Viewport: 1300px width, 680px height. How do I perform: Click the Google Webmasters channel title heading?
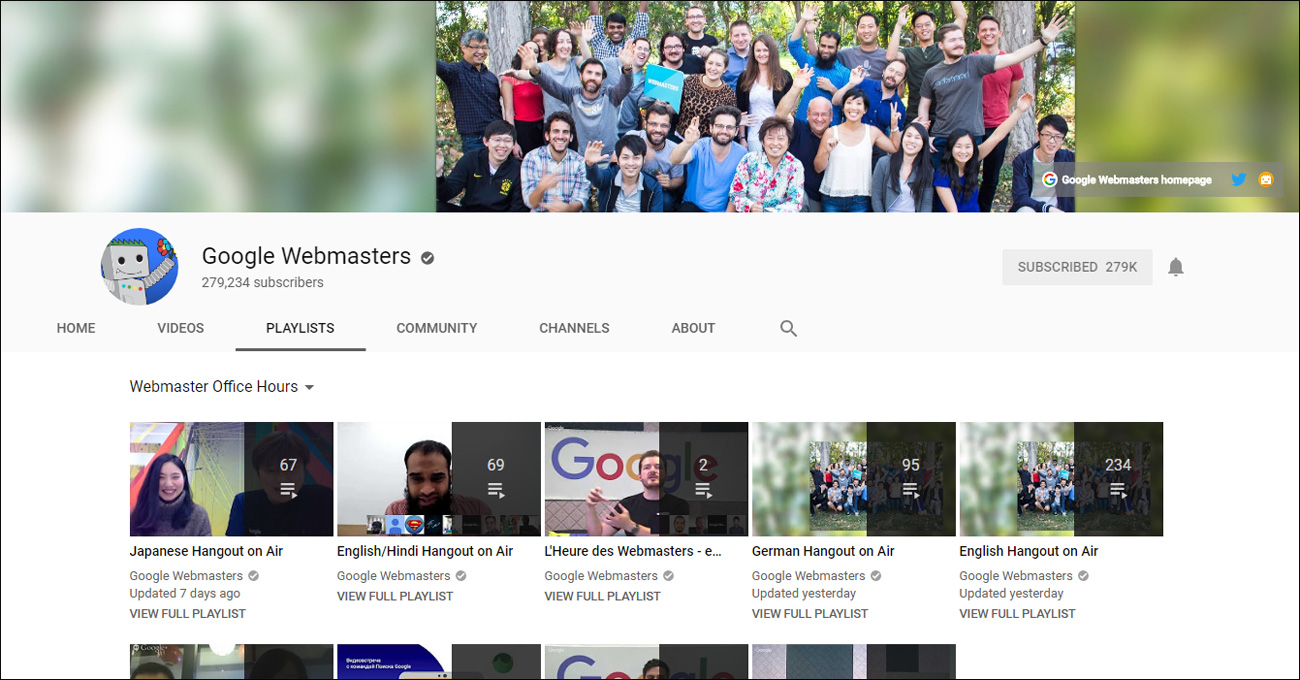click(306, 256)
